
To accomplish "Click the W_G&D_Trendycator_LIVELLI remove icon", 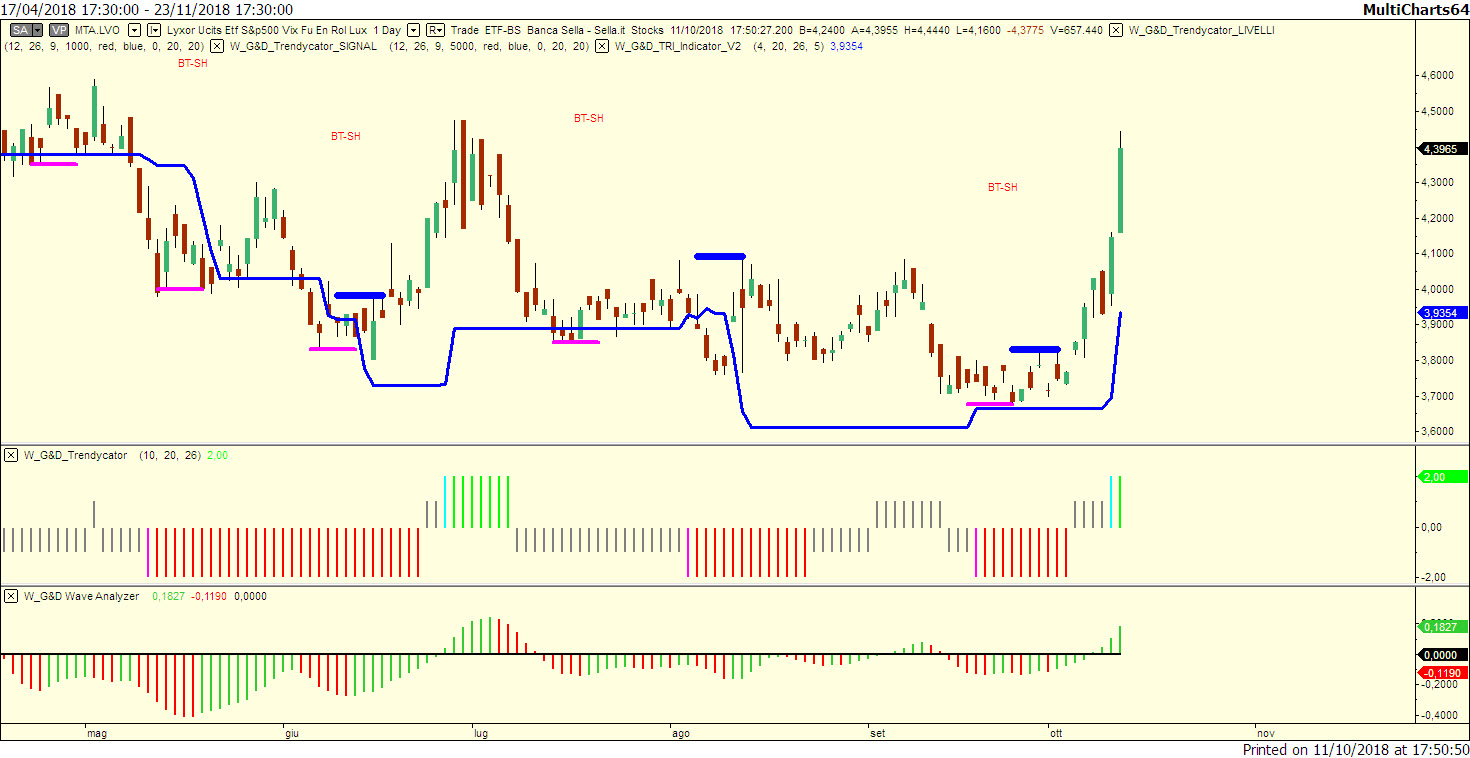I will coord(1116,30).
